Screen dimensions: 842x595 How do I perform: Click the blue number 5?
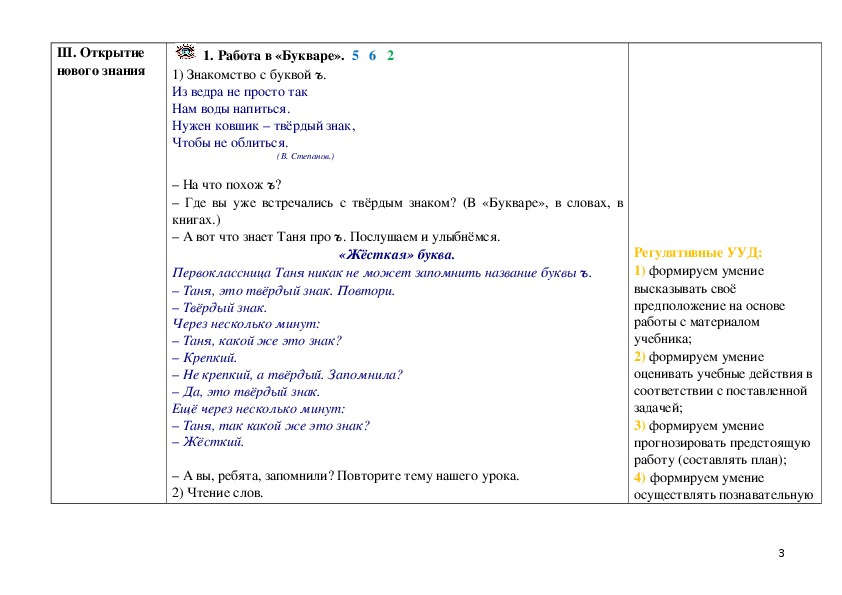355,55
